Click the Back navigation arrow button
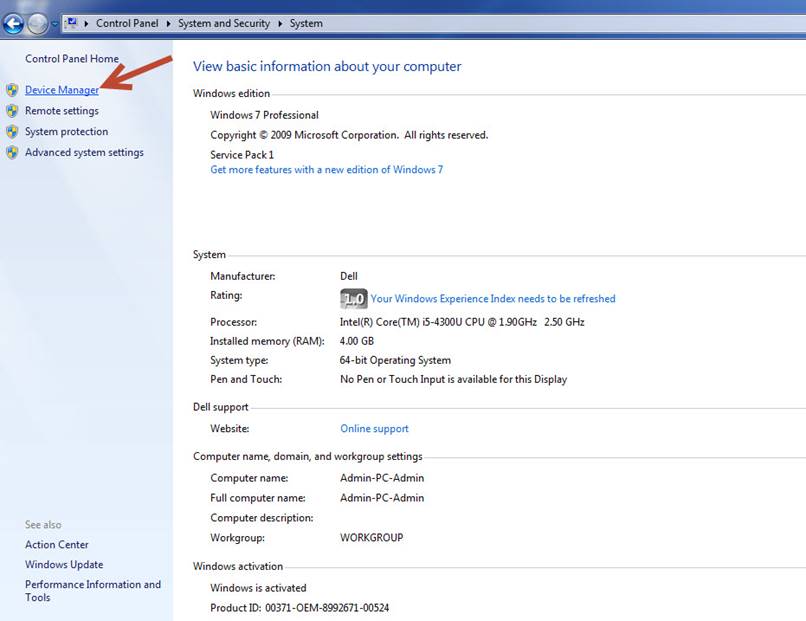The height and width of the screenshot is (621, 806). pos(14,23)
